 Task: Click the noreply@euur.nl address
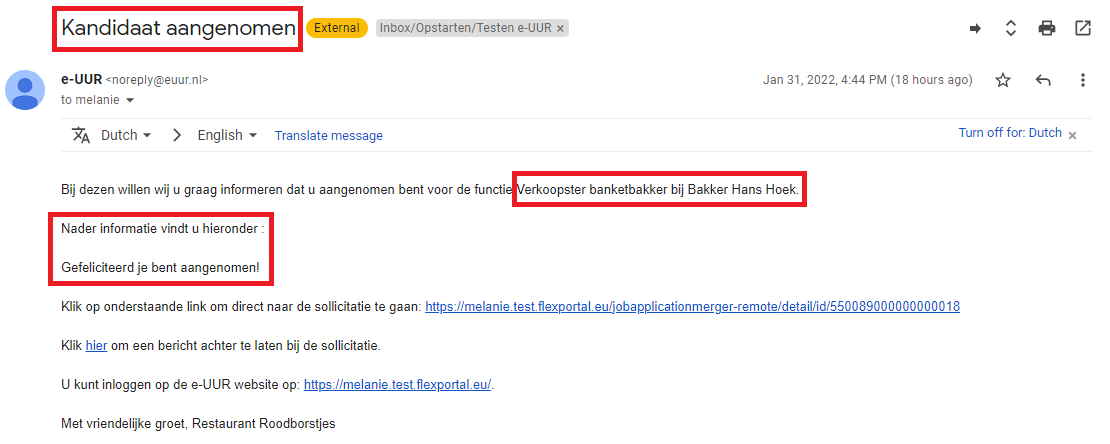point(157,80)
